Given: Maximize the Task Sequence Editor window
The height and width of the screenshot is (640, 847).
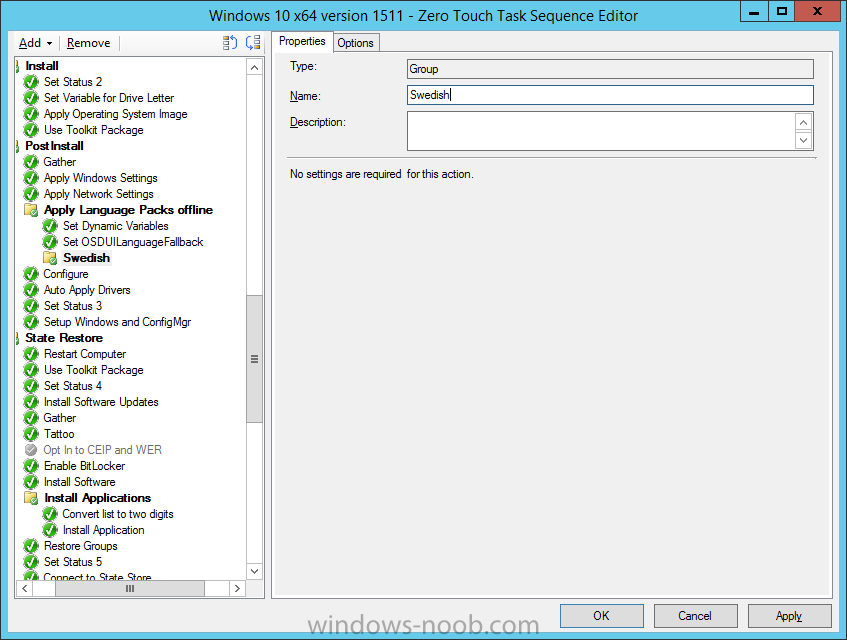Looking at the screenshot, I should pos(782,11).
